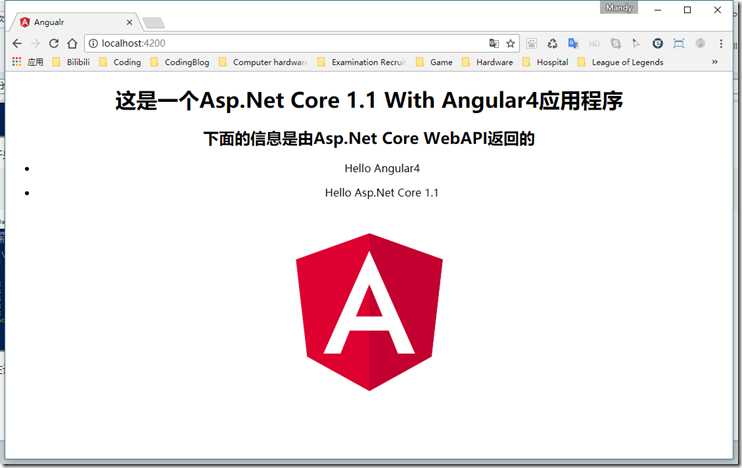
Task: Click the HD extension icon
Action: (594, 44)
